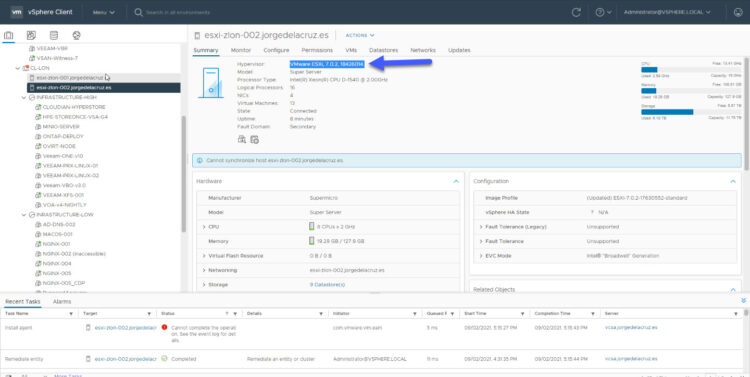Image resolution: width=750 pixels, height=377 pixels.
Task: Switch to the Monitor tab
Action: click(241, 50)
